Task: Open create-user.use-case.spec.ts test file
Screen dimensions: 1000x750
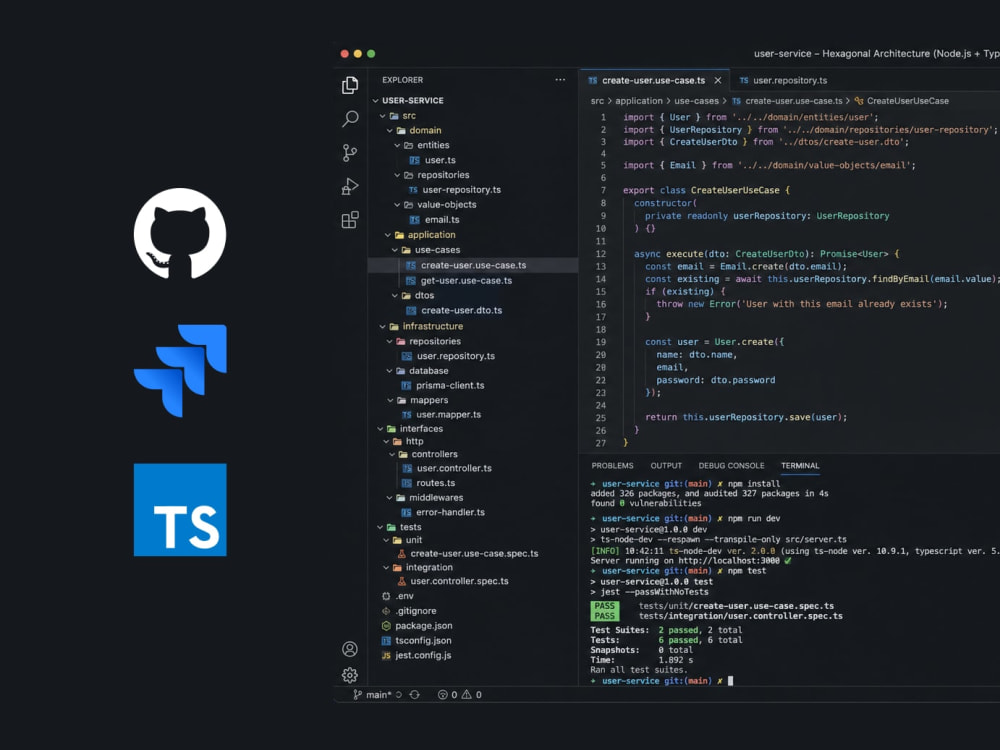Action: (x=473, y=554)
